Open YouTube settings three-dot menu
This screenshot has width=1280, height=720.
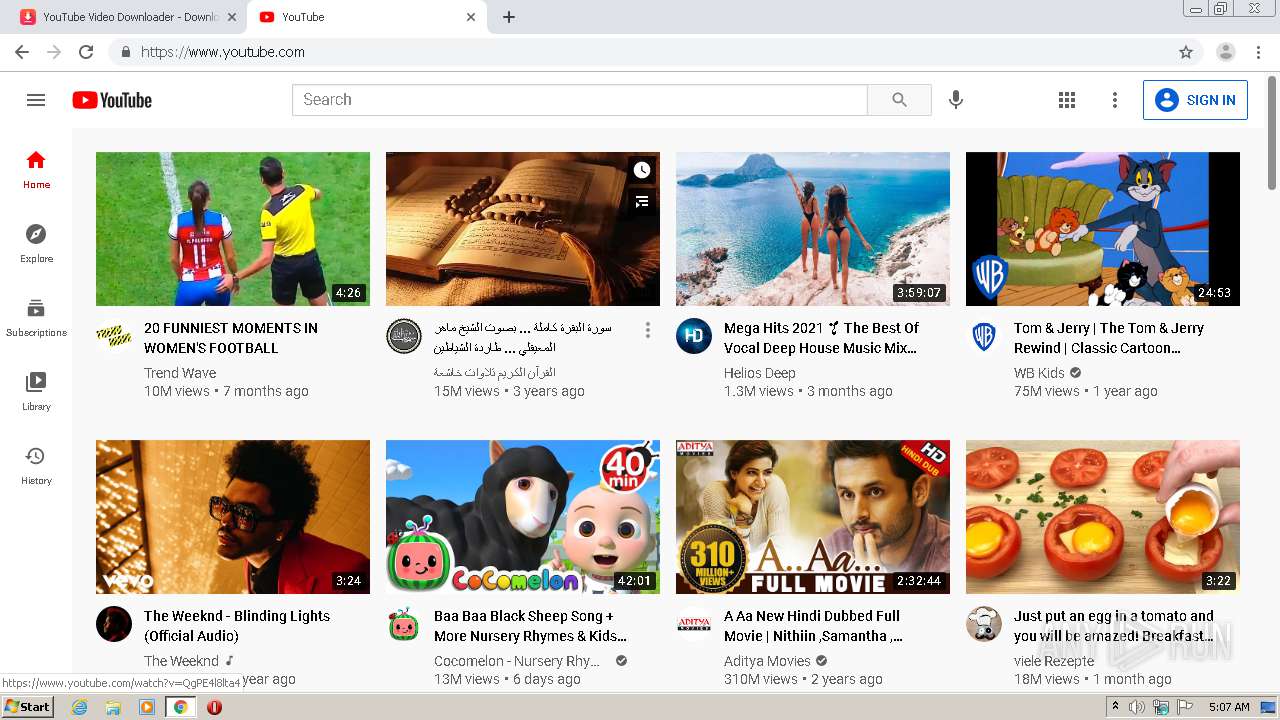[x=1115, y=100]
